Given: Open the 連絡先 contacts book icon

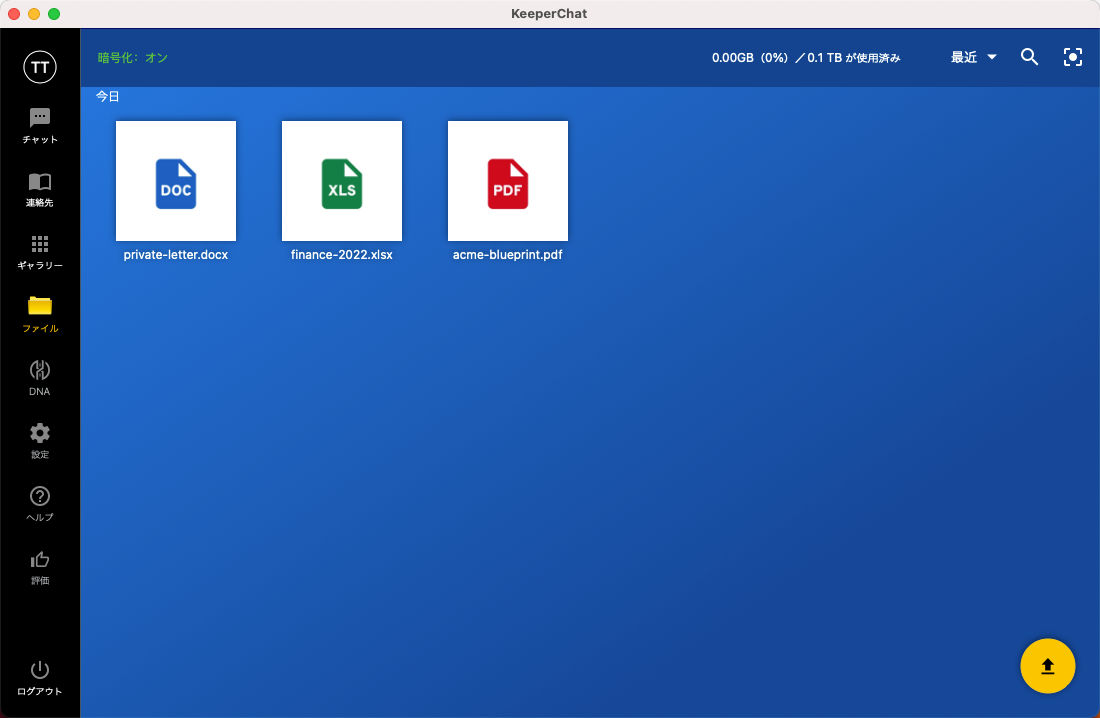Looking at the screenshot, I should click(40, 182).
